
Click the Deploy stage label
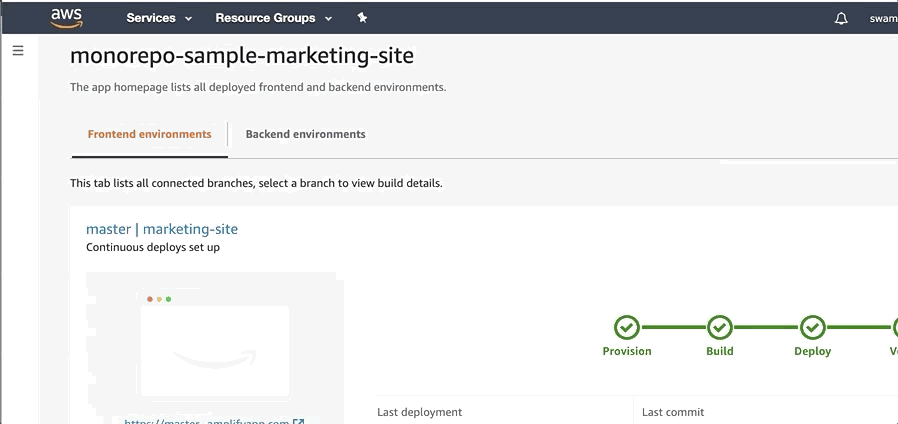(813, 351)
